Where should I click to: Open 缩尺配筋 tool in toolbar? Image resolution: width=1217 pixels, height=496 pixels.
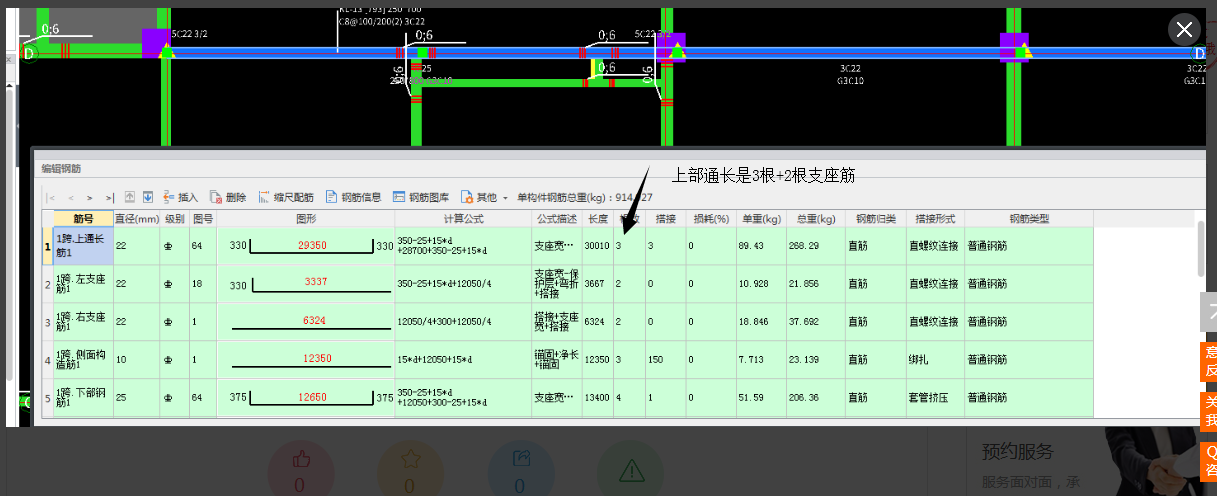[286, 197]
